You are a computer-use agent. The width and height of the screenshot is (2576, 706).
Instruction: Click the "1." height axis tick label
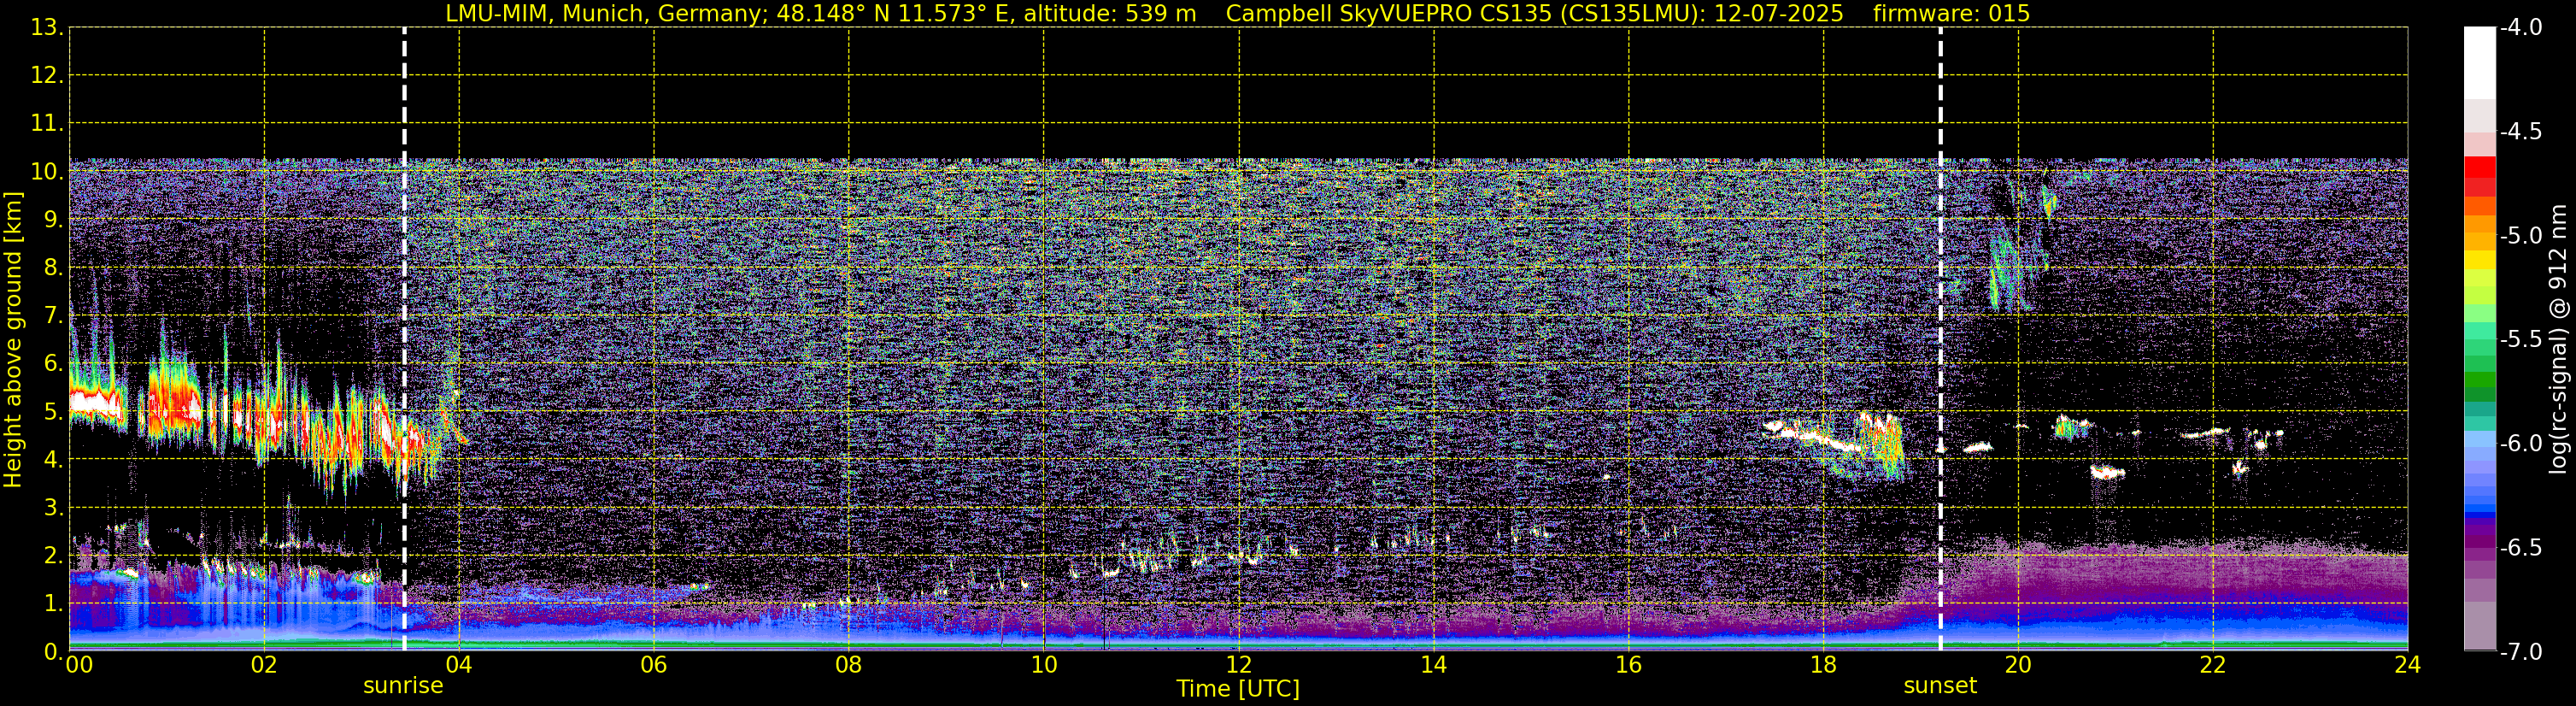(x=53, y=604)
